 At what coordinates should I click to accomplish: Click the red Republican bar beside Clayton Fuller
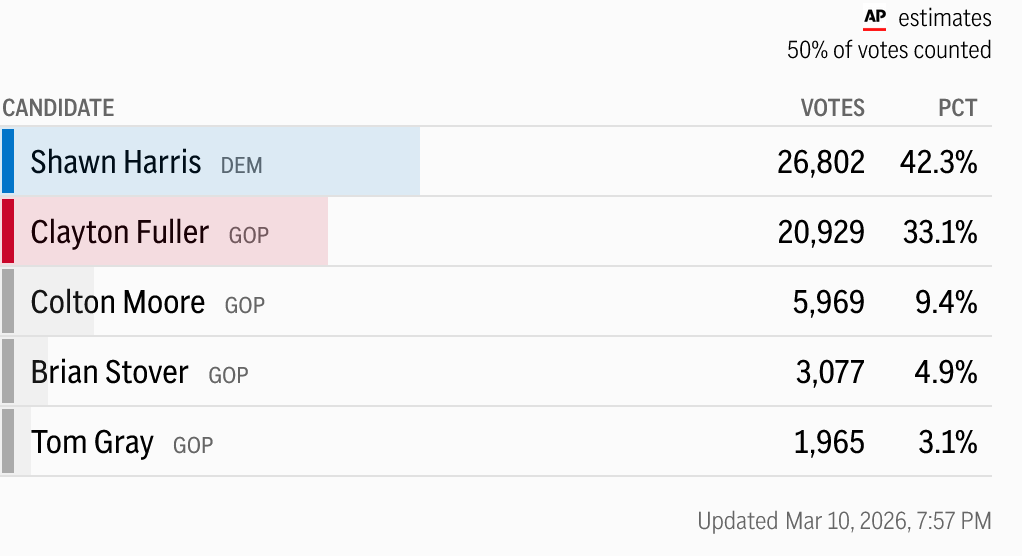point(7,231)
